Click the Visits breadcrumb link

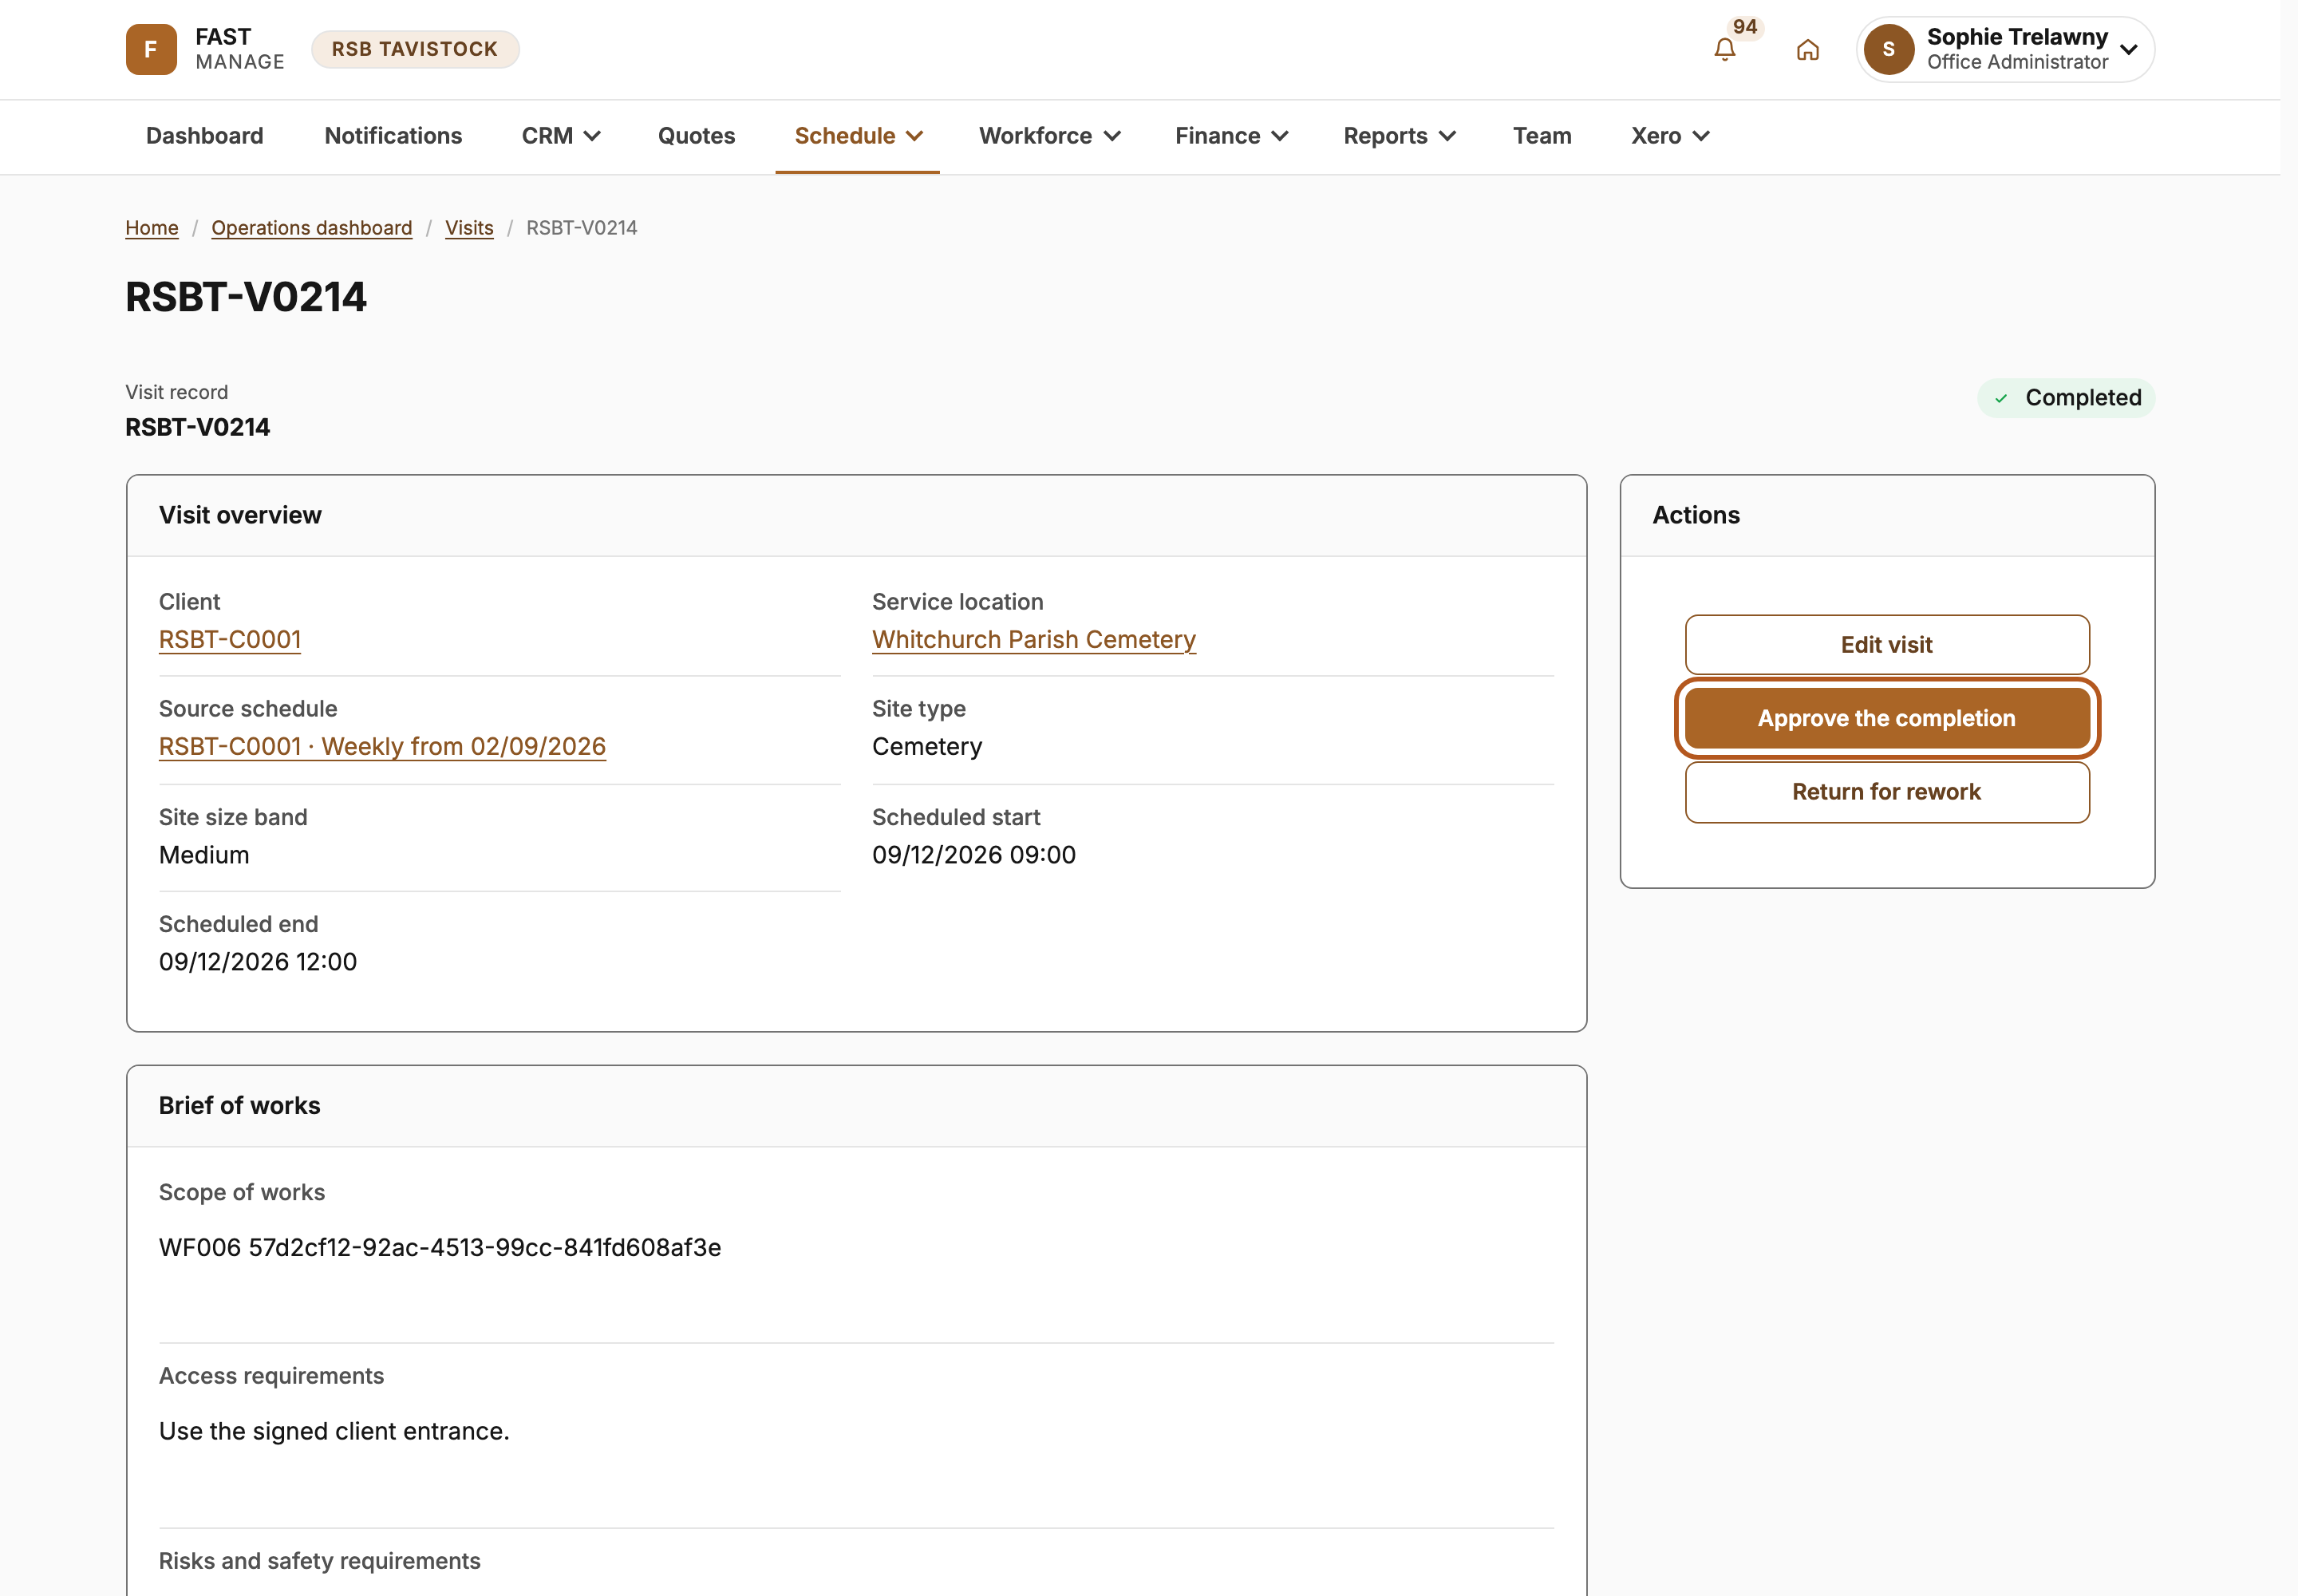(469, 228)
